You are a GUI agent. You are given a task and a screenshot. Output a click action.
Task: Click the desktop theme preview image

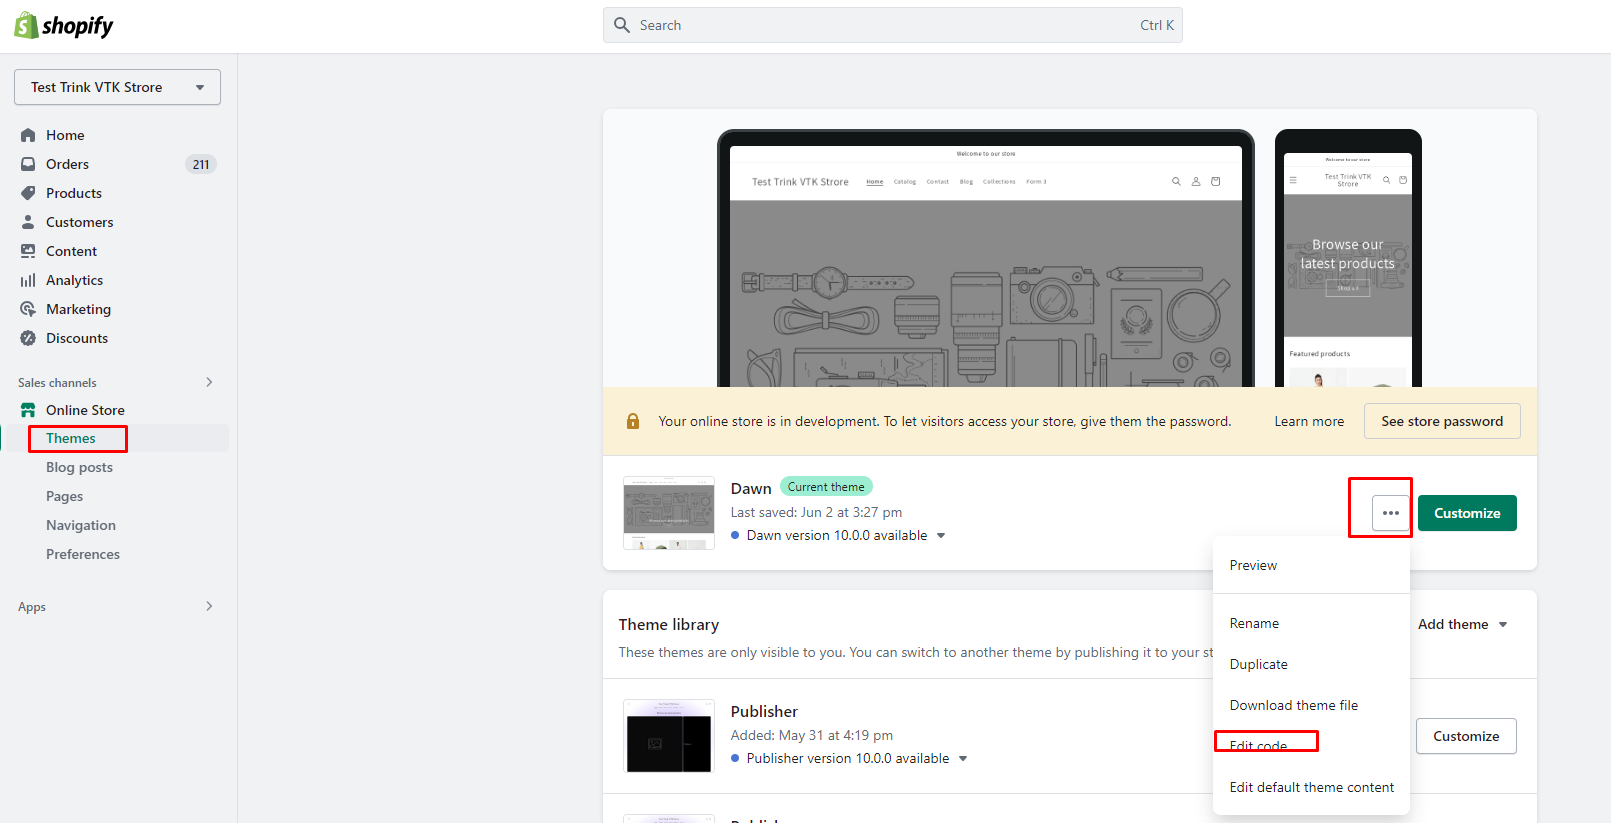[986, 258]
